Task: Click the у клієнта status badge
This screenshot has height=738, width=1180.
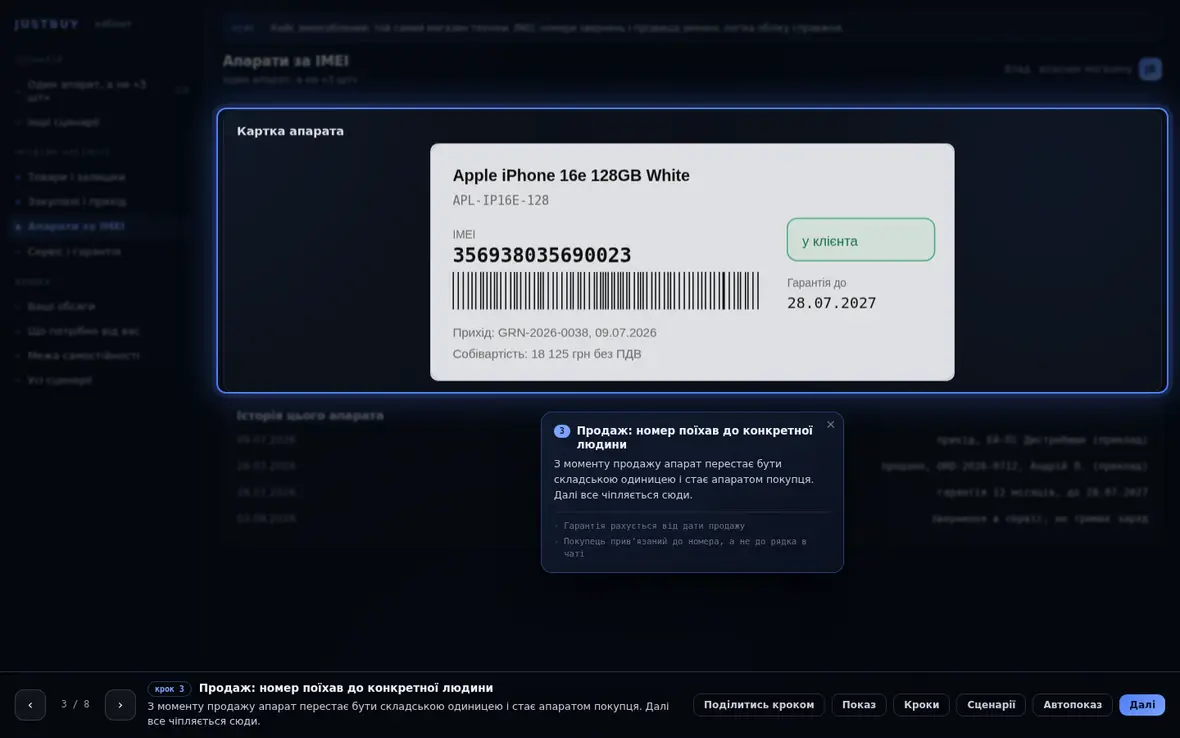Action: click(860, 240)
